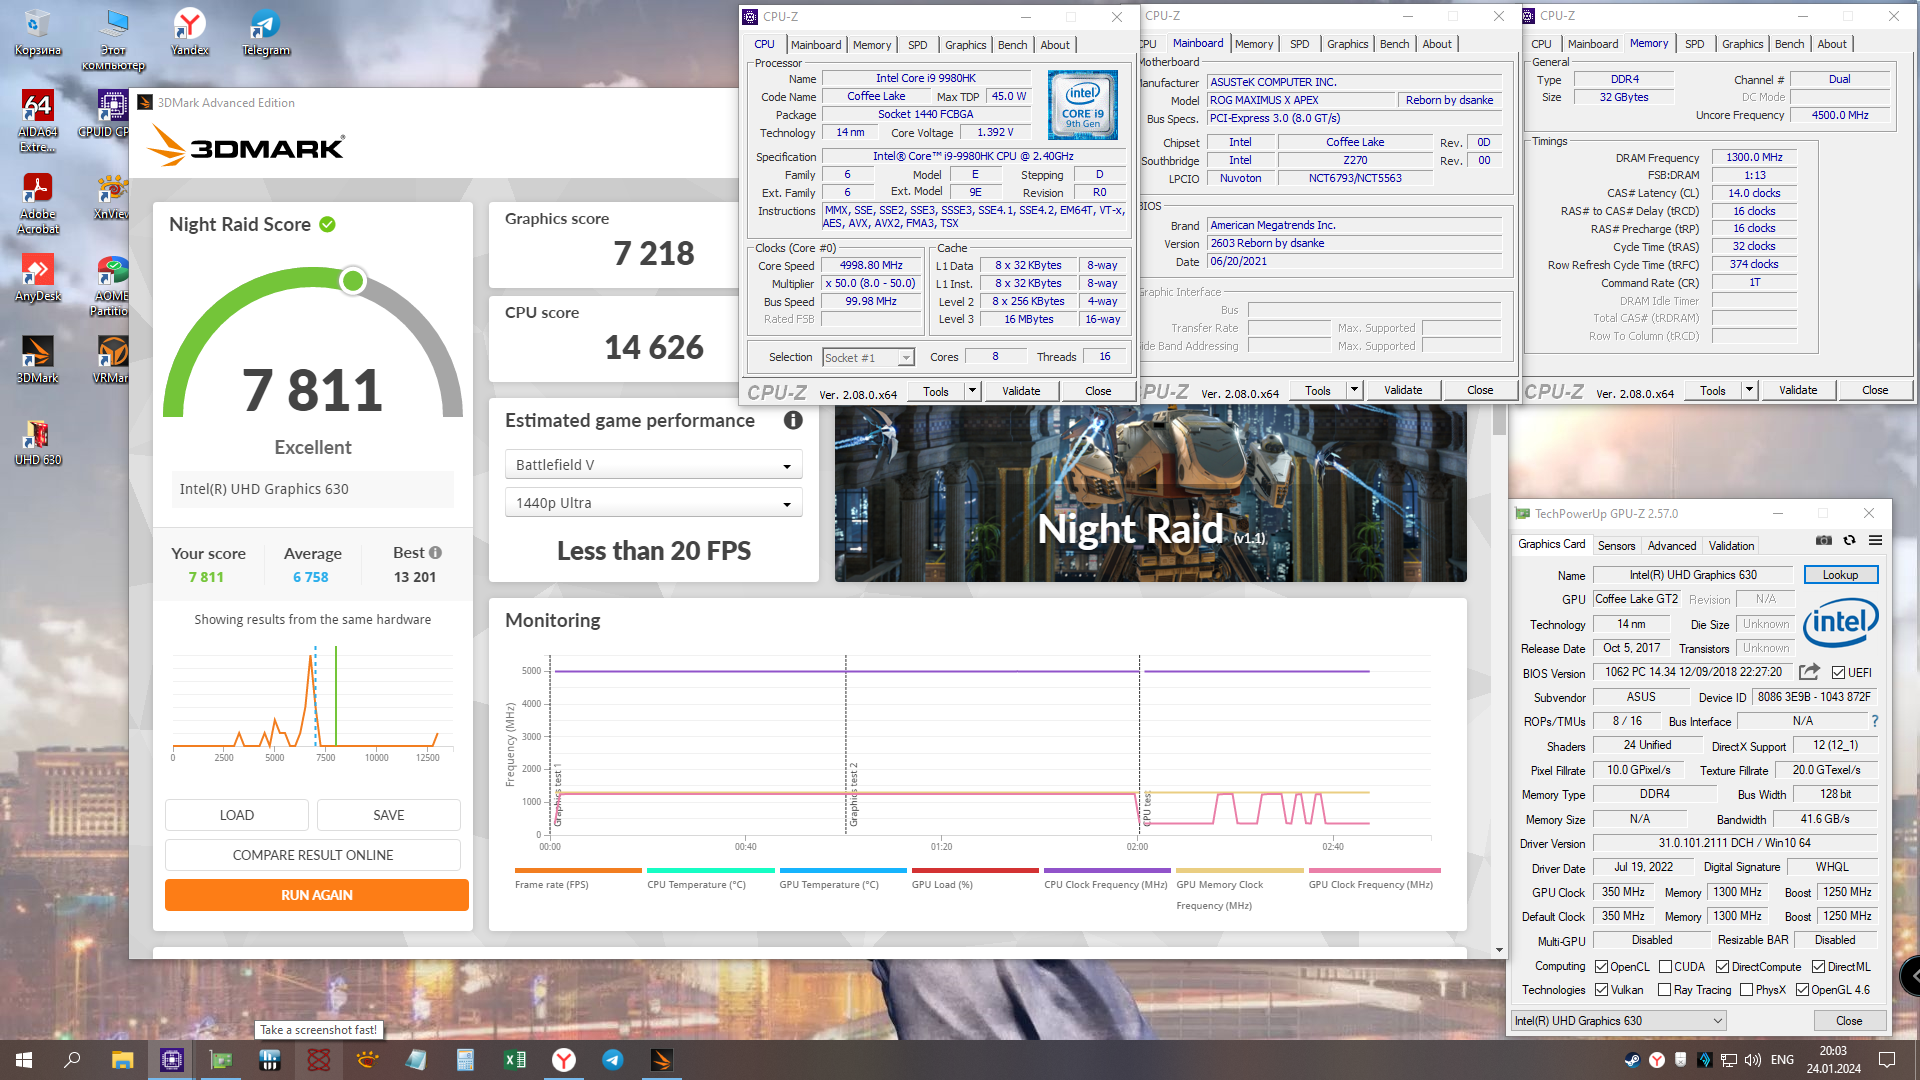Open the AnyDesk desktop icon
This screenshot has width=1920, height=1080.
(38, 278)
